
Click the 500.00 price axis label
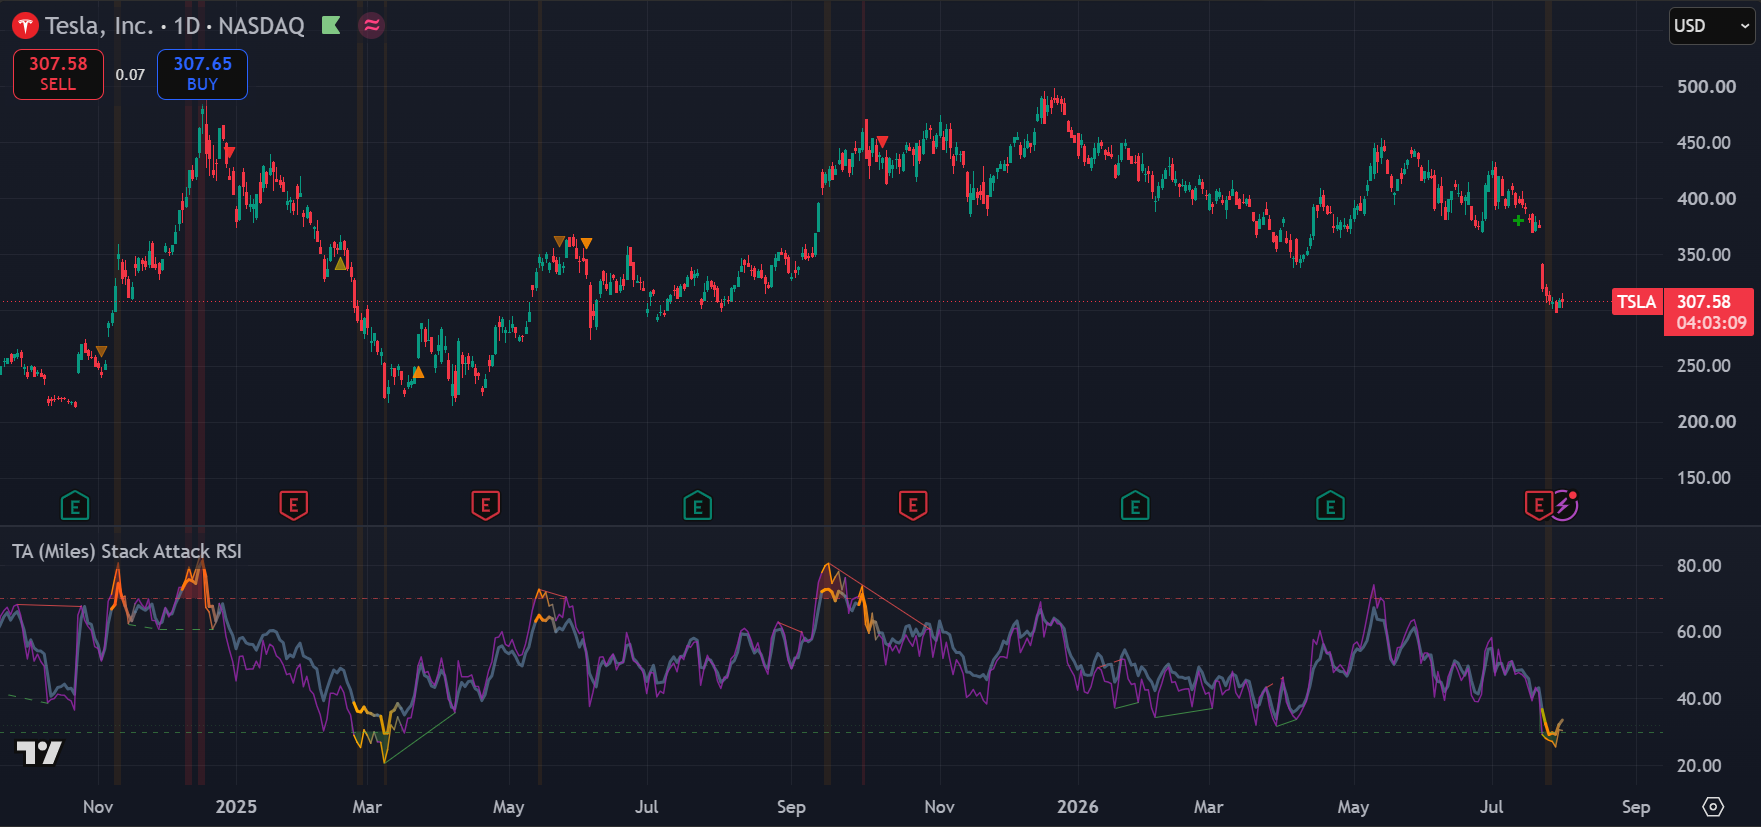tap(1706, 87)
